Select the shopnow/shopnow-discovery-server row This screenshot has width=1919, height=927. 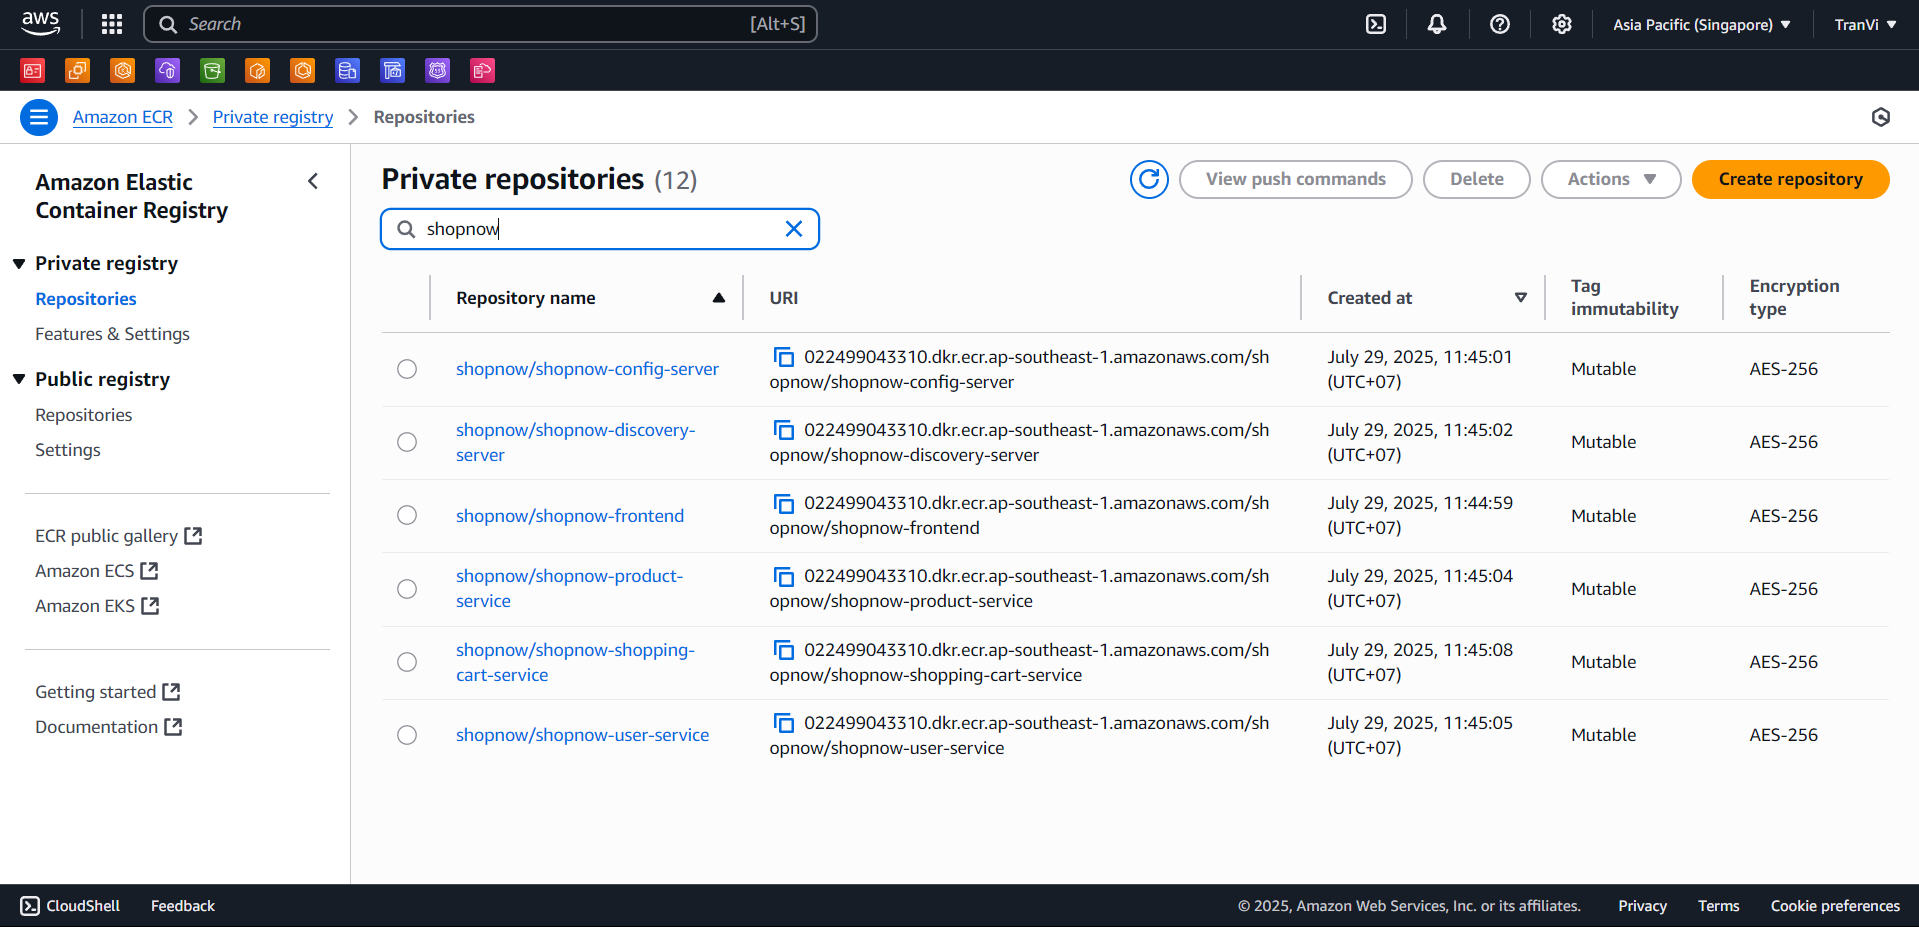point(406,441)
